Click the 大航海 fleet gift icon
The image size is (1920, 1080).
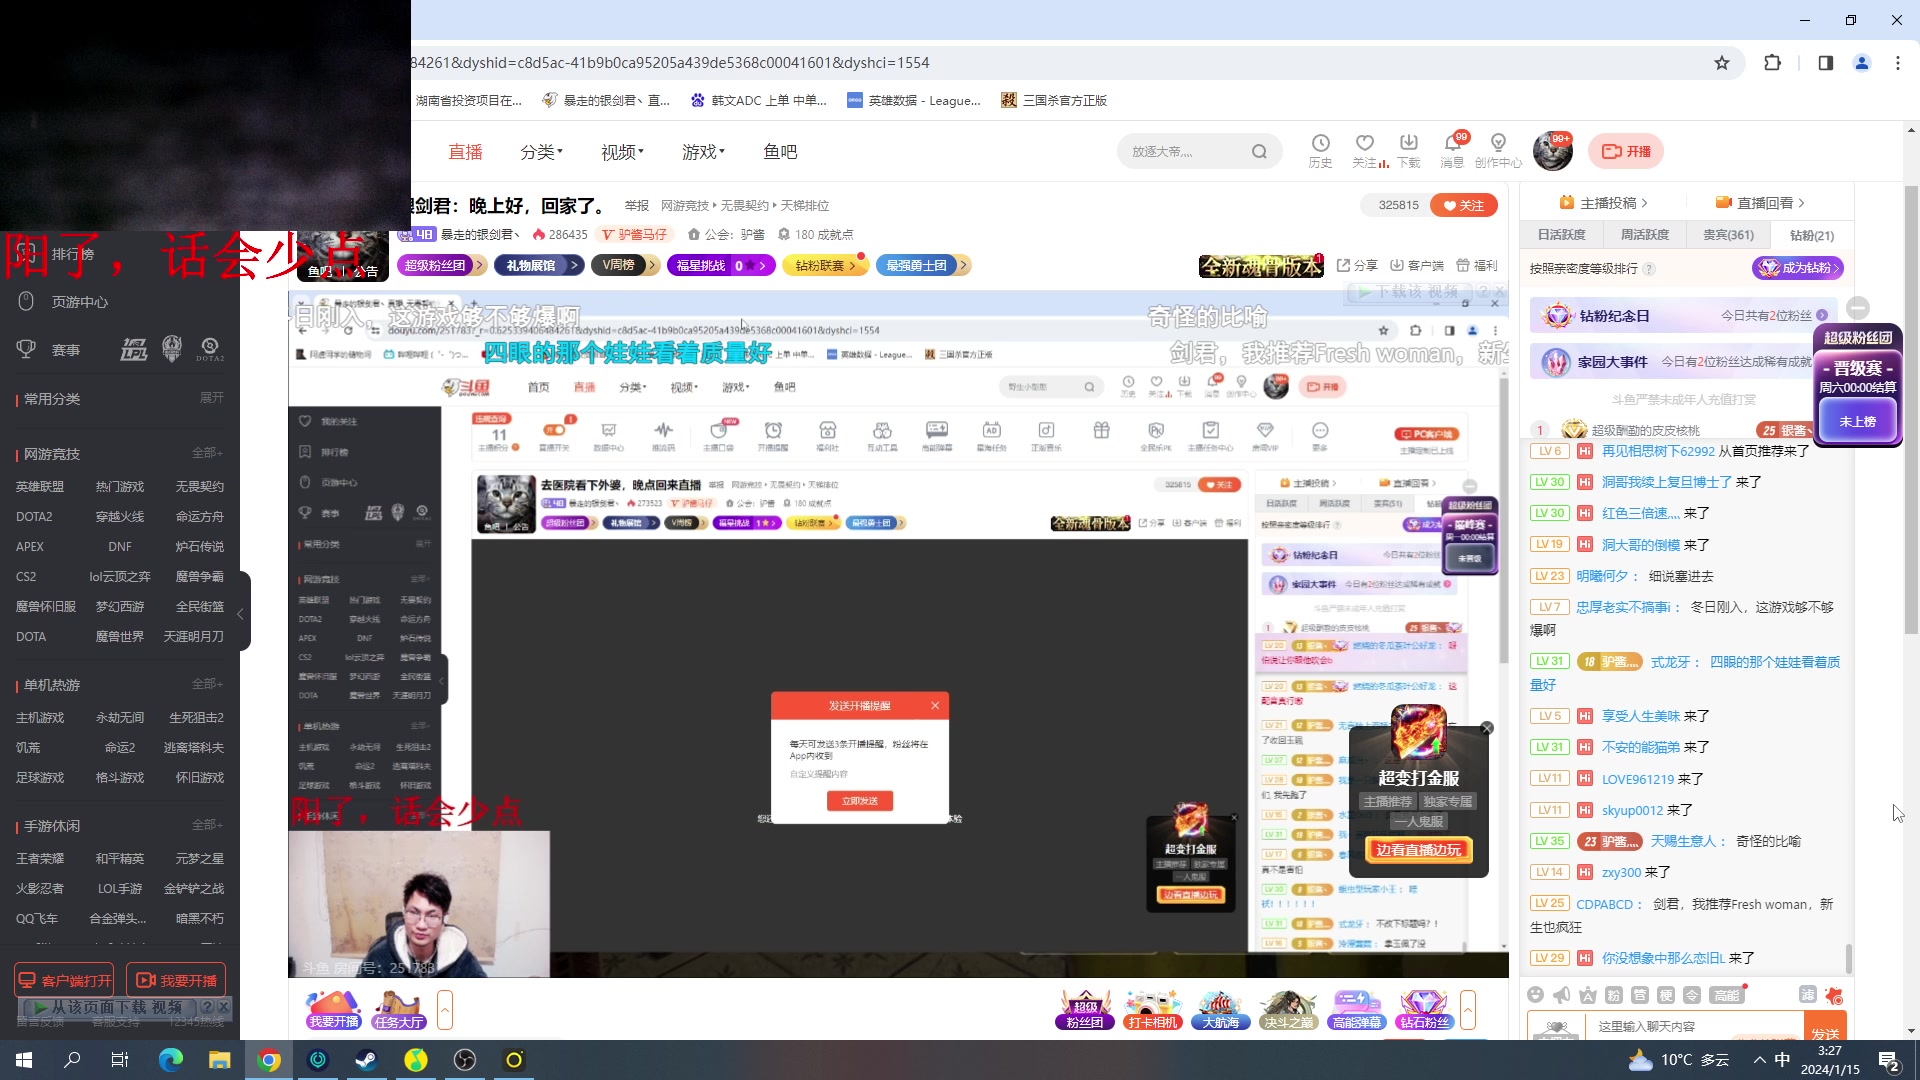[1220, 1010]
